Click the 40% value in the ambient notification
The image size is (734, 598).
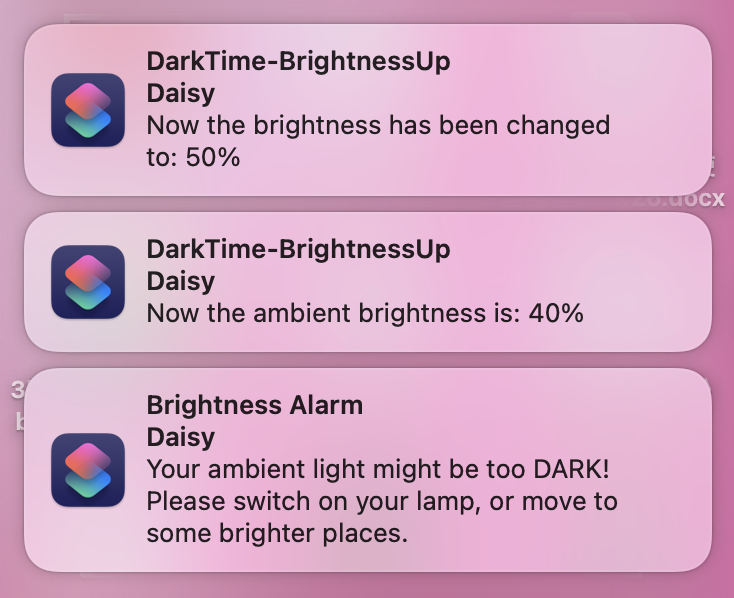coord(556,313)
